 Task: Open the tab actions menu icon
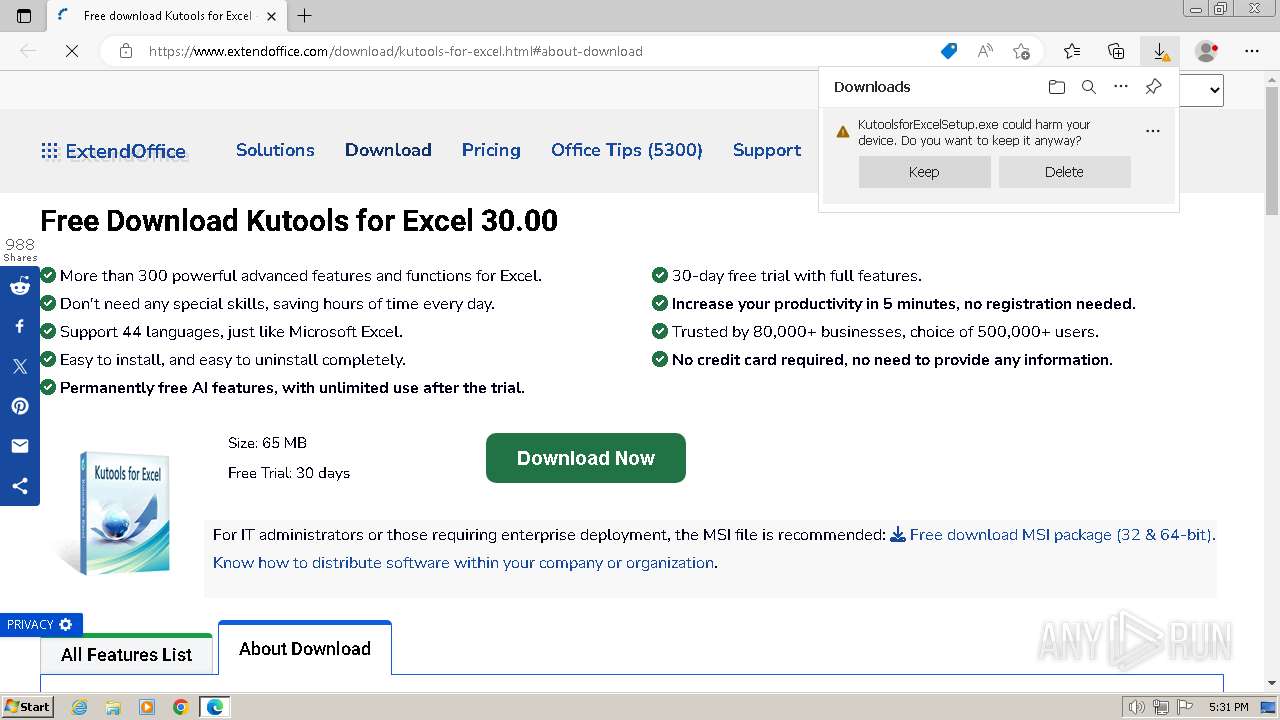click(x=24, y=16)
